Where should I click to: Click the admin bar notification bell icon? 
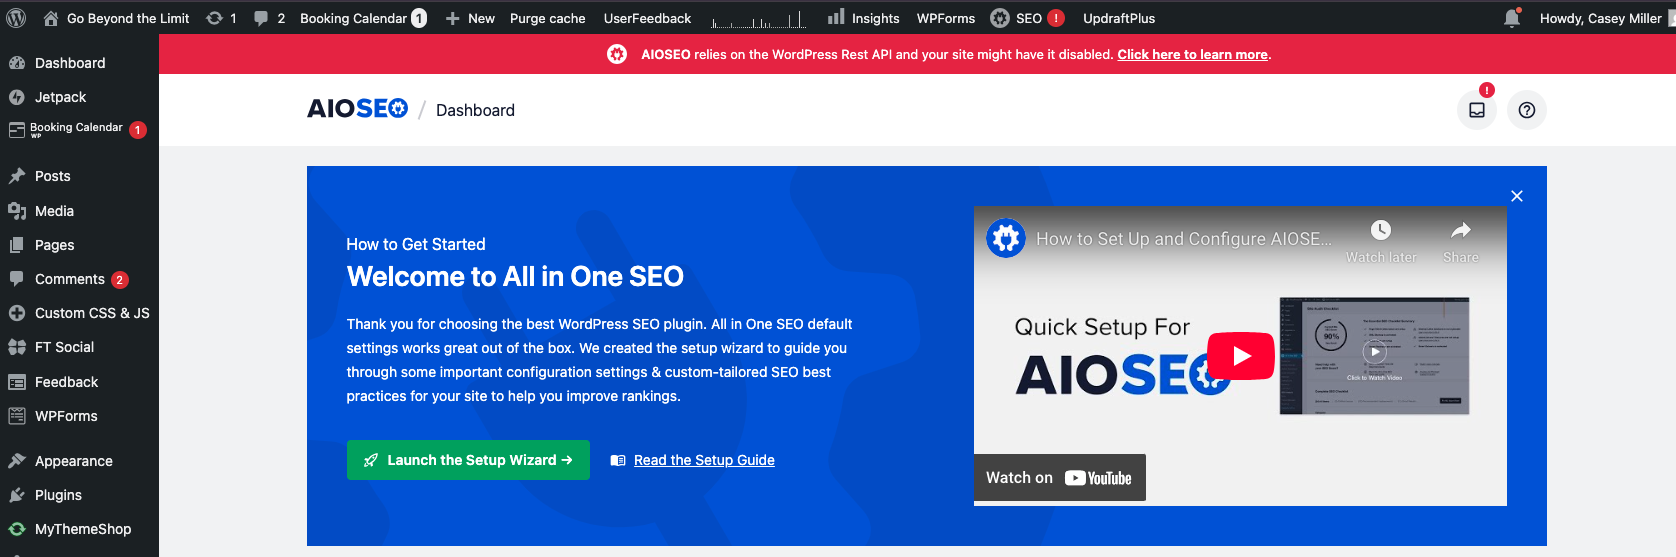tap(1512, 18)
